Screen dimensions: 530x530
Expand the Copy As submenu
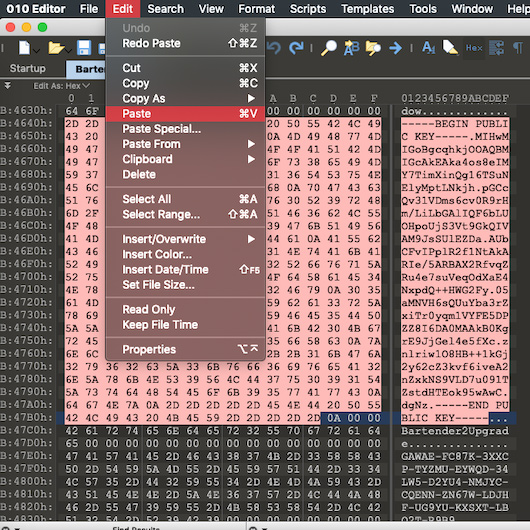tap(185, 98)
